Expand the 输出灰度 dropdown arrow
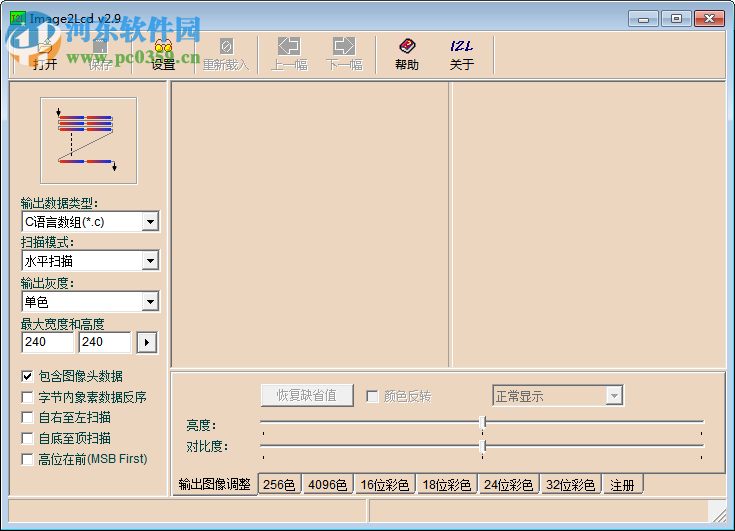 coord(150,302)
